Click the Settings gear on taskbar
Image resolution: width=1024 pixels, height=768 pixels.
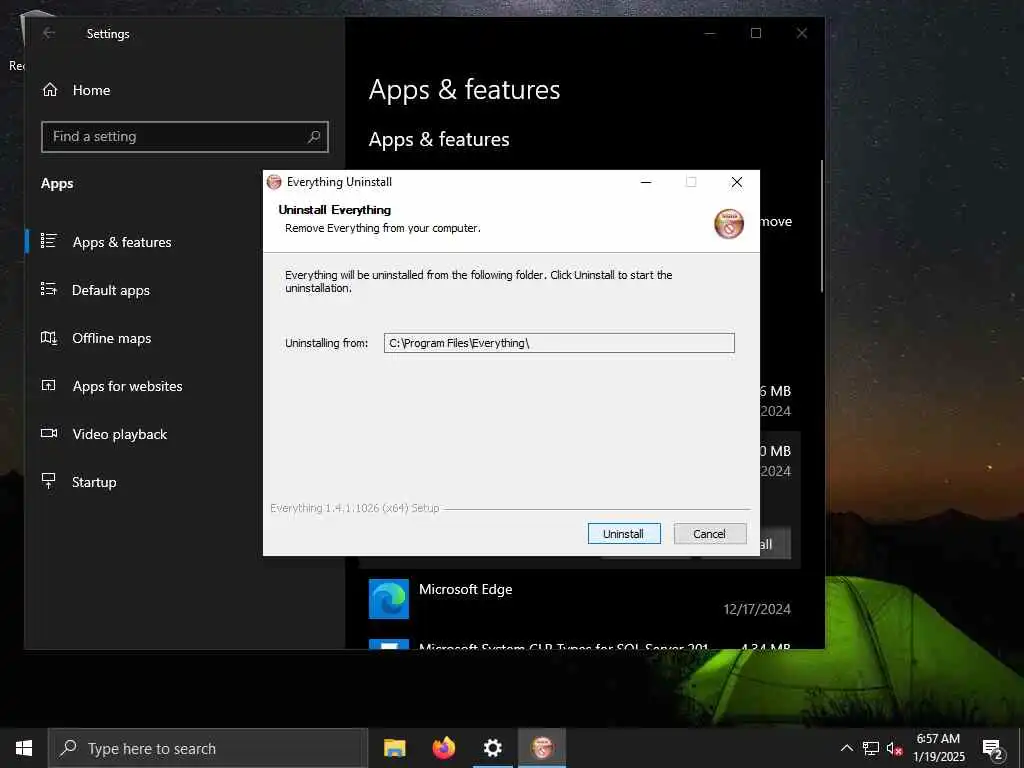pyautogui.click(x=493, y=748)
